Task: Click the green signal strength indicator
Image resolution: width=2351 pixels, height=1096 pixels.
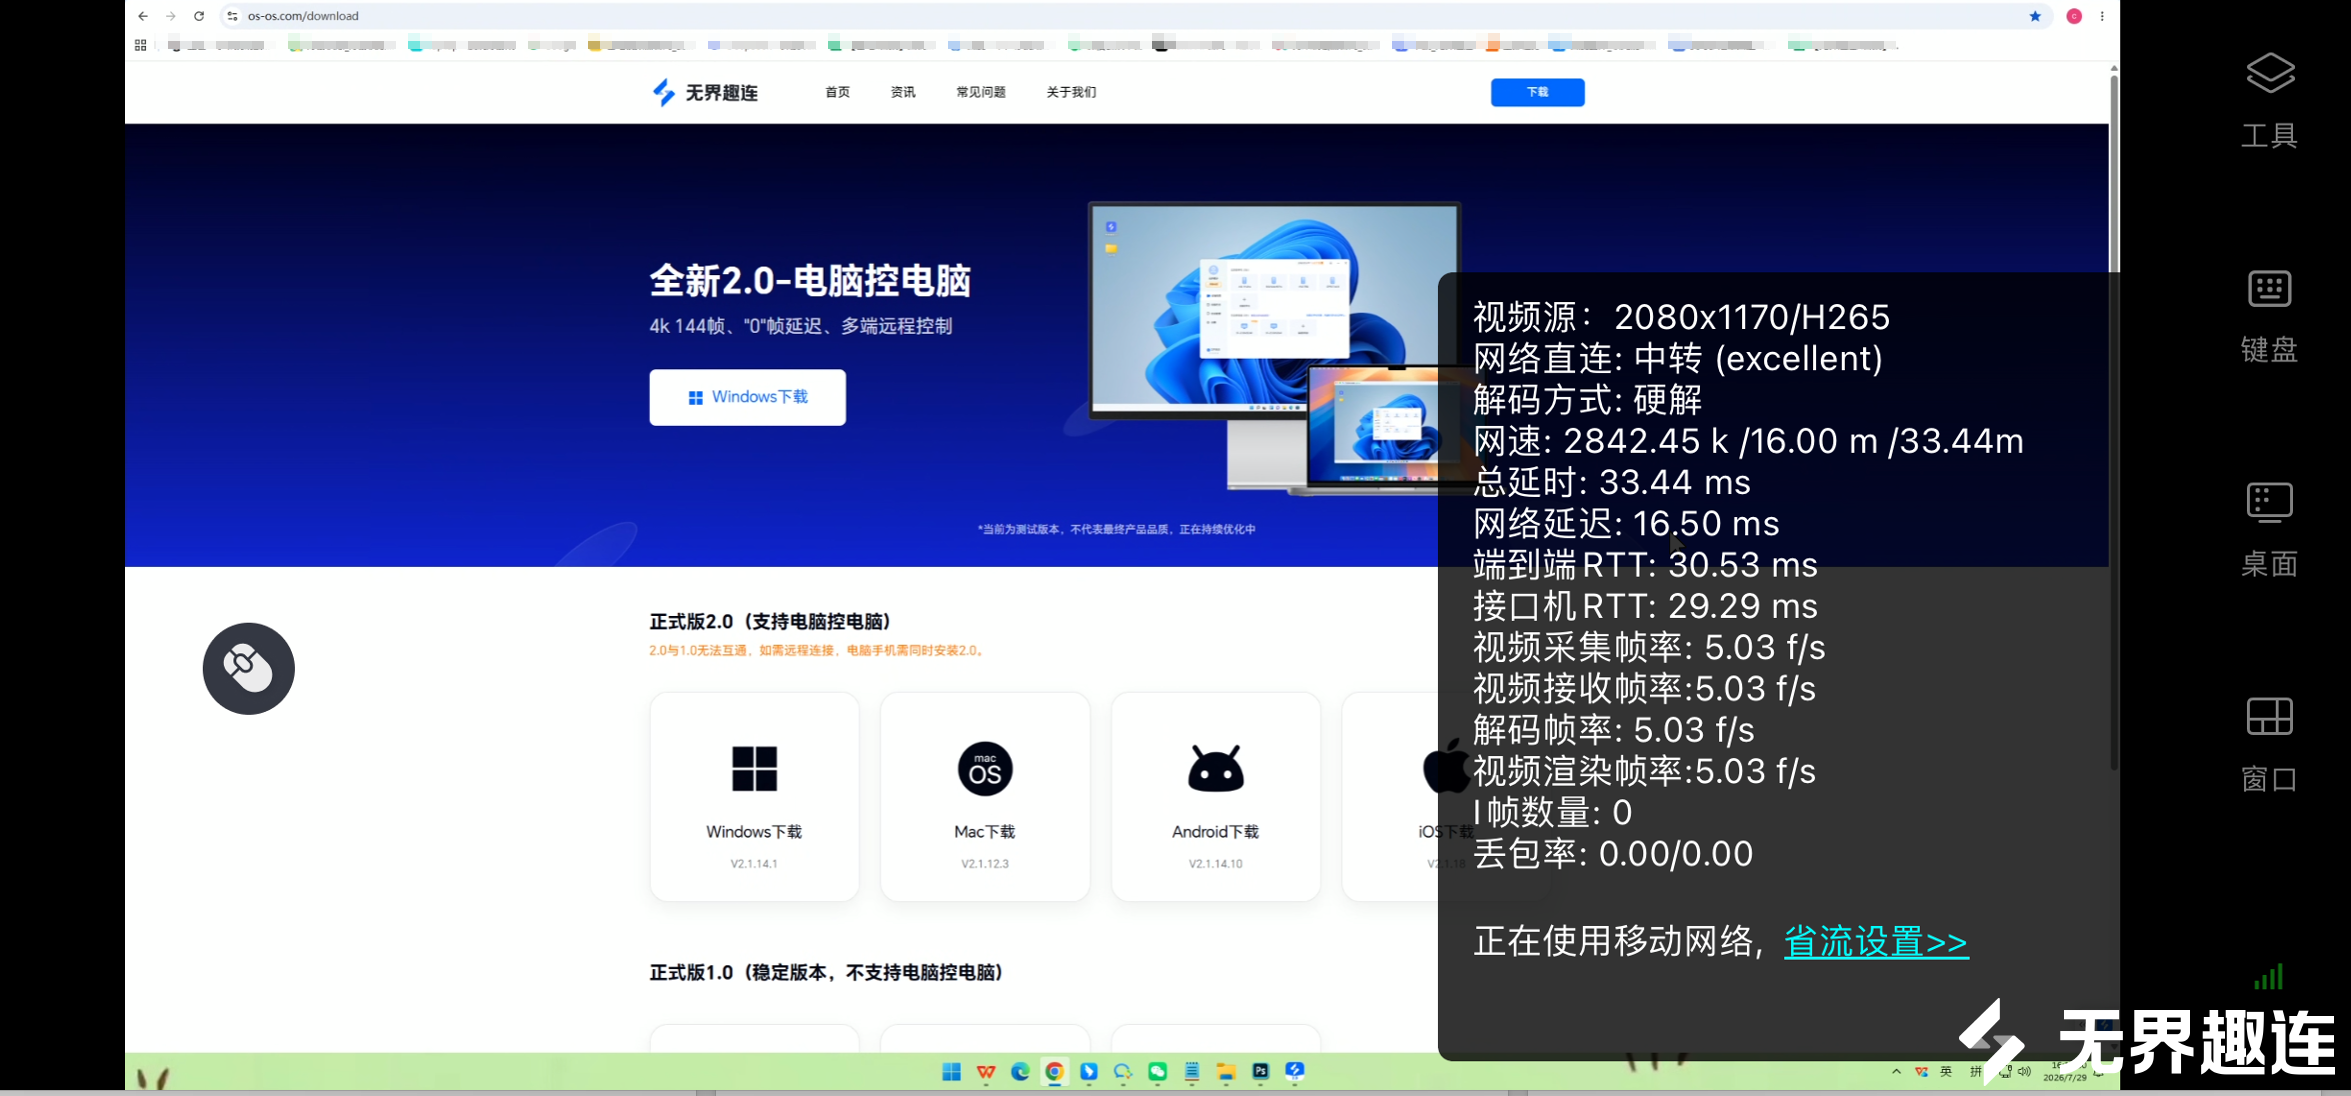Action: [x=2268, y=977]
